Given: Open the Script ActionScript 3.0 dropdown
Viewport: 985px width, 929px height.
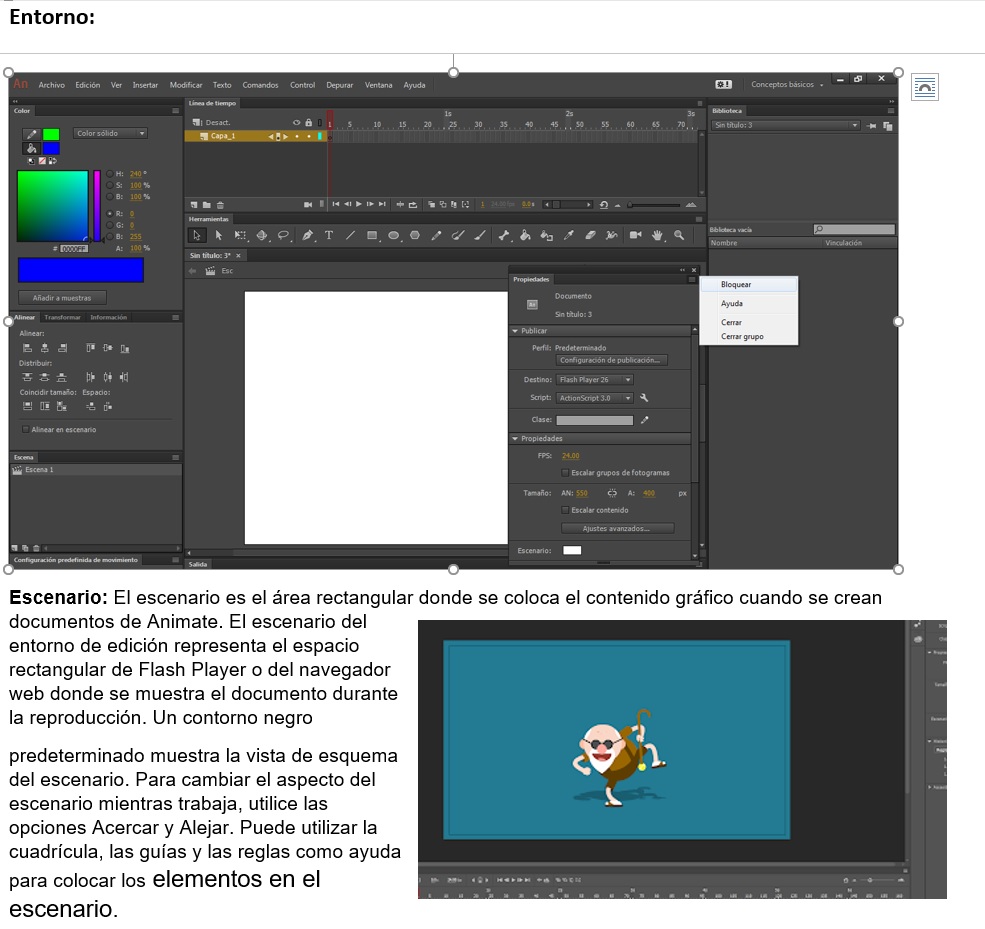Looking at the screenshot, I should click(594, 398).
